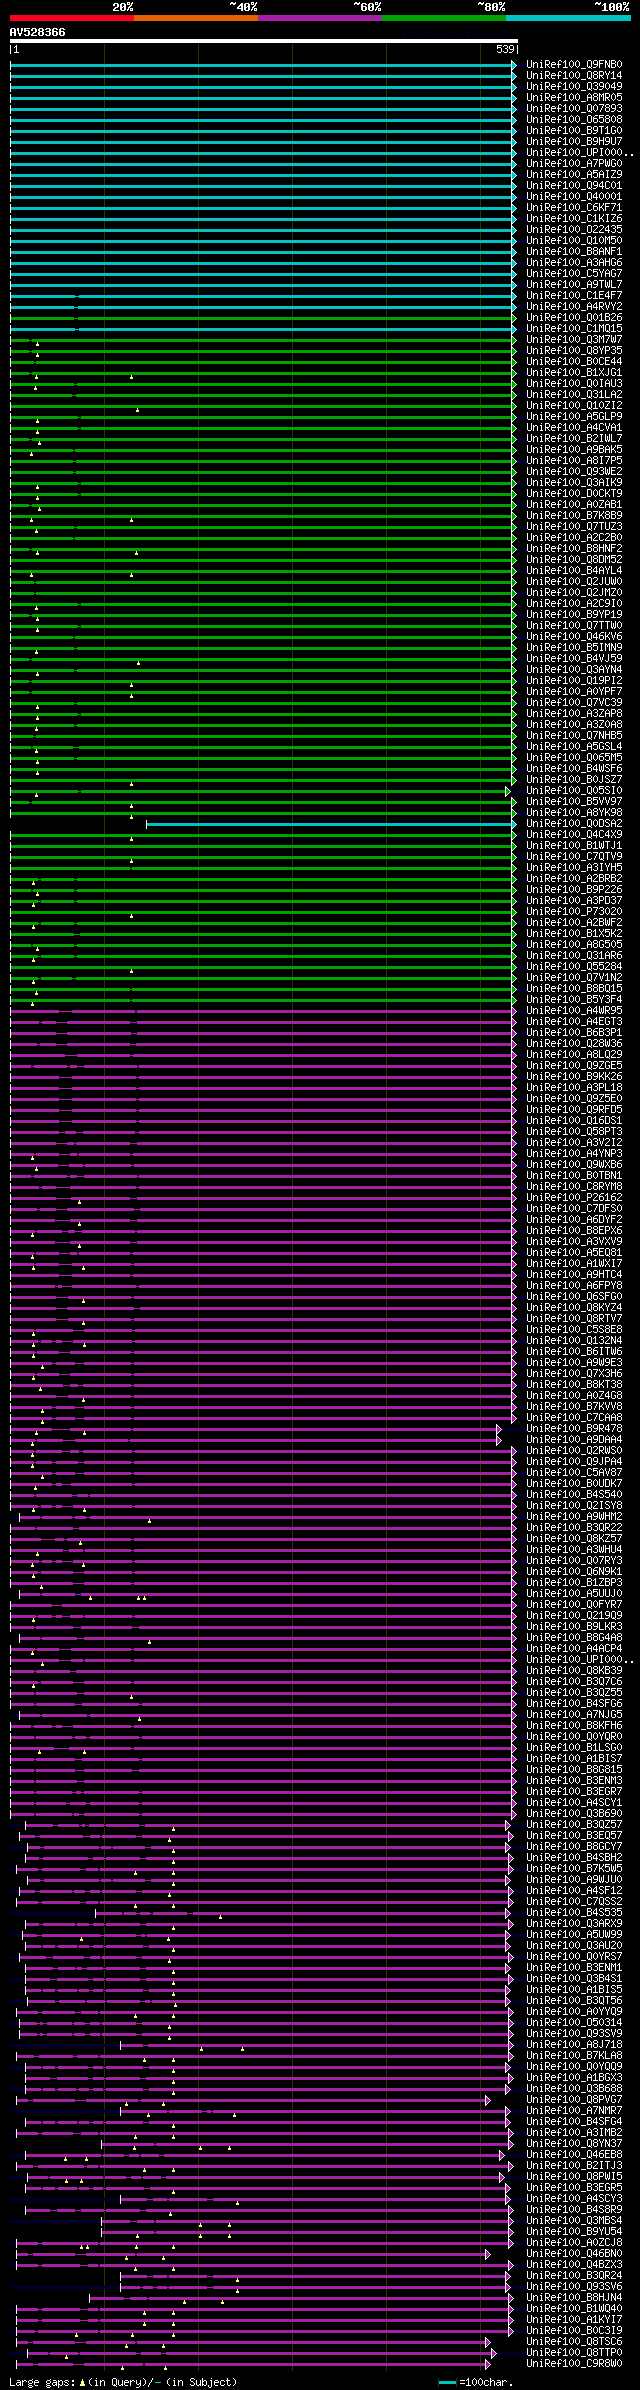Open hit UniRef100_B9T1G0

(574, 131)
